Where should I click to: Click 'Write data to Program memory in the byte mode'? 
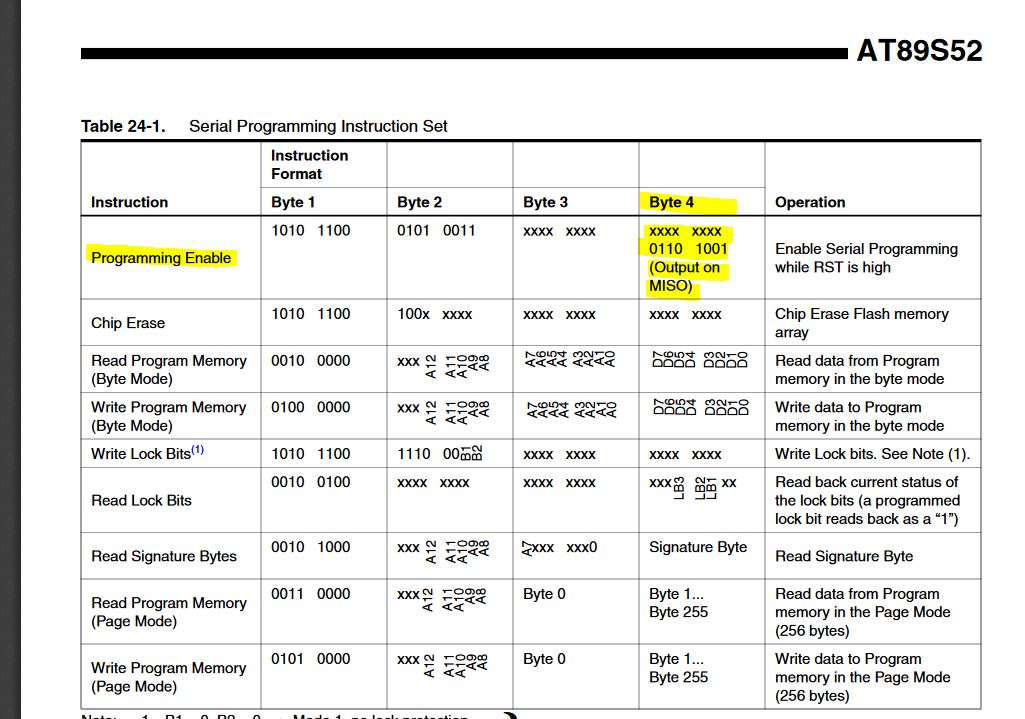coord(860,416)
